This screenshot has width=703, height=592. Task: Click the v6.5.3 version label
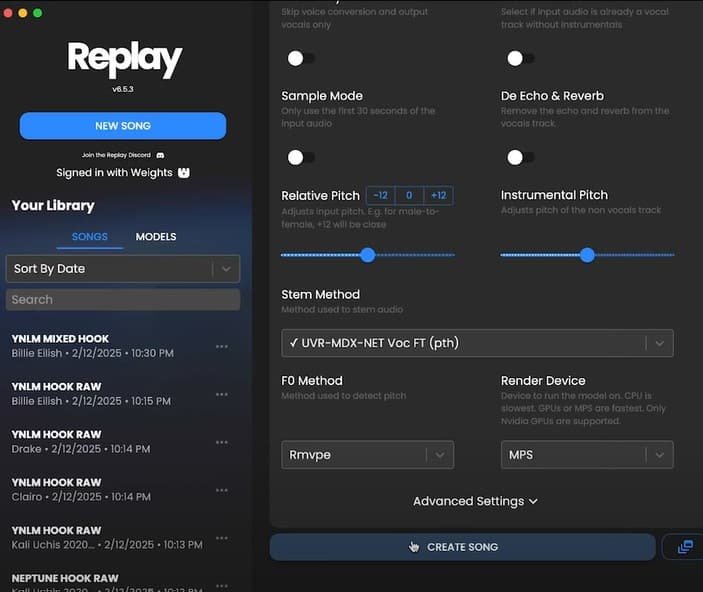(x=123, y=89)
